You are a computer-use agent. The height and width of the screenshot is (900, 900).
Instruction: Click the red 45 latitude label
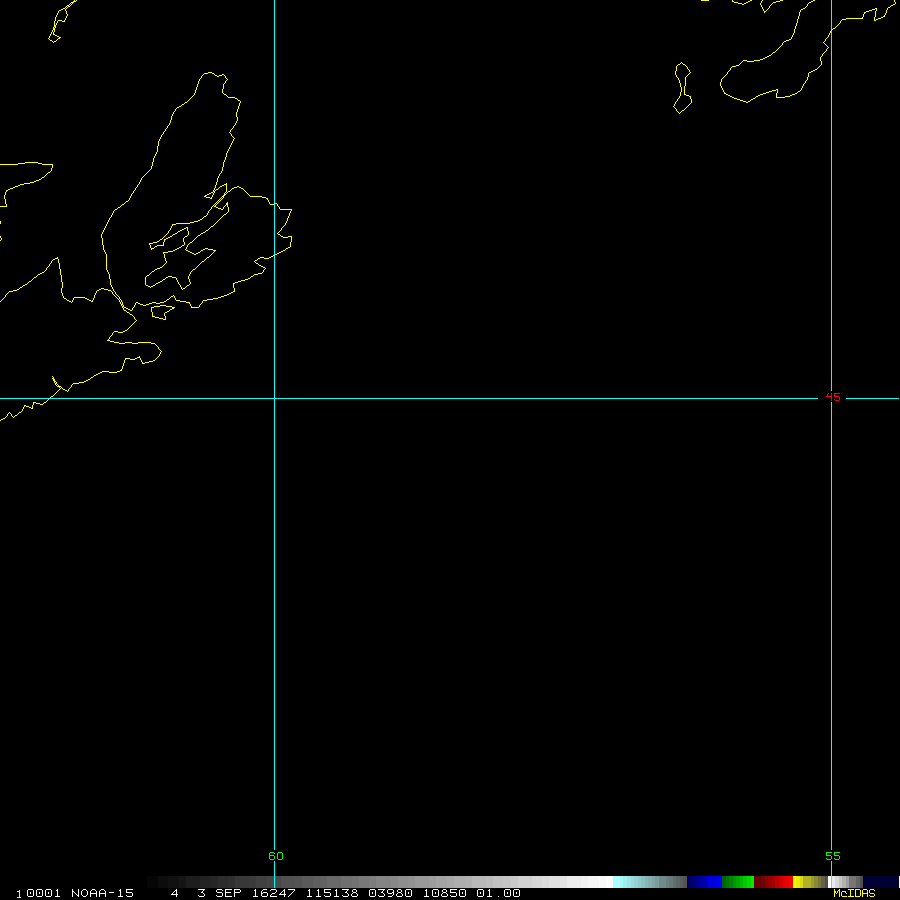tap(832, 397)
